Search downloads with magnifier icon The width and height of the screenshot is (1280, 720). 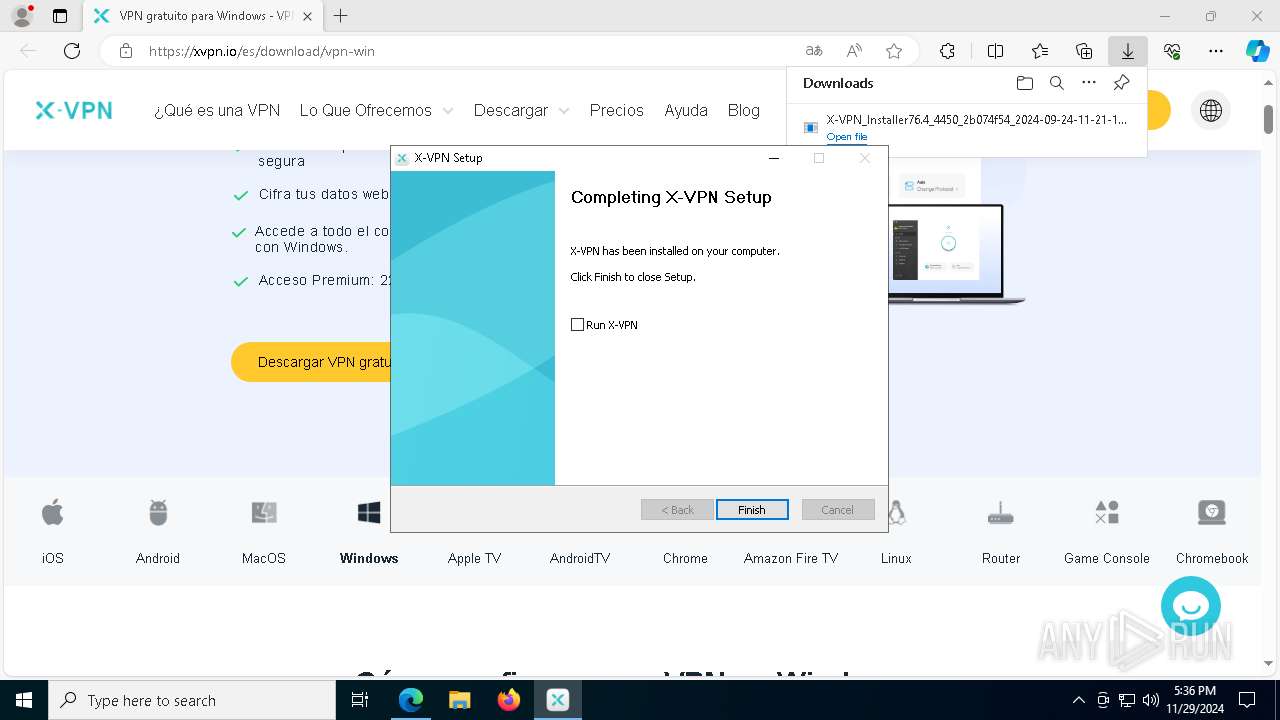[x=1056, y=83]
